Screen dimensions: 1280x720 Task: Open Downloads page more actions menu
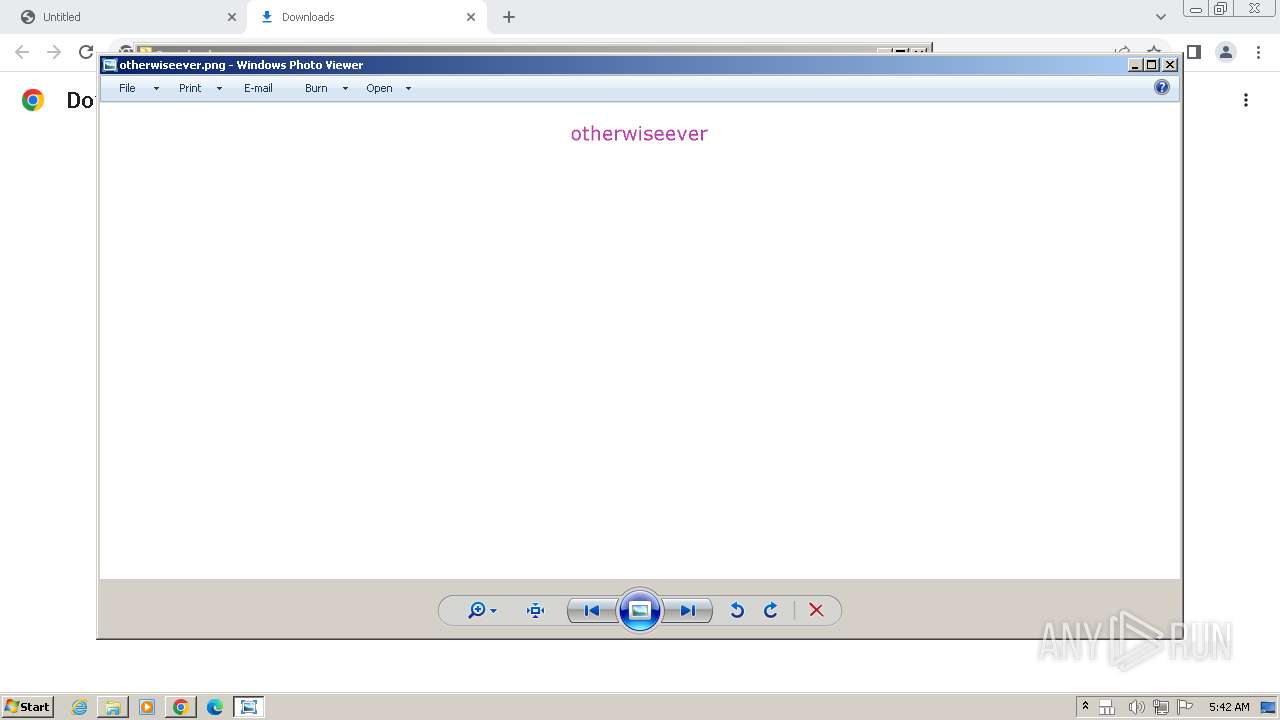(1246, 100)
